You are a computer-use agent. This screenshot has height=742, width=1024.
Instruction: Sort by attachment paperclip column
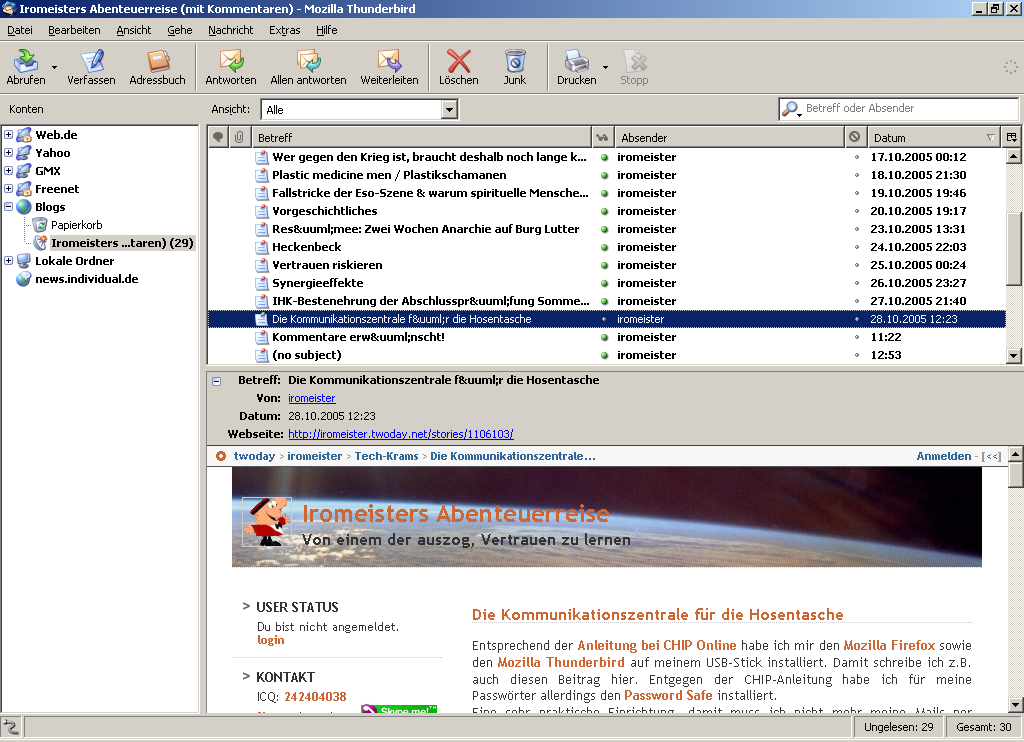tap(239, 137)
